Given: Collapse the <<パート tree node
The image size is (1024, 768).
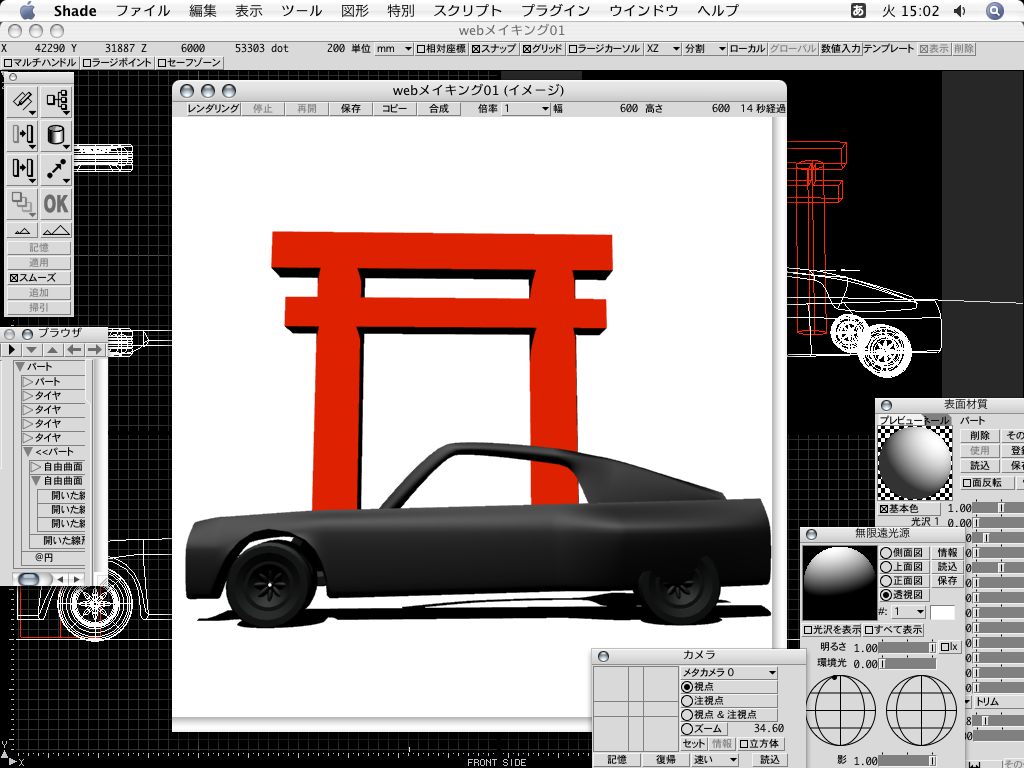Looking at the screenshot, I should click(x=28, y=452).
